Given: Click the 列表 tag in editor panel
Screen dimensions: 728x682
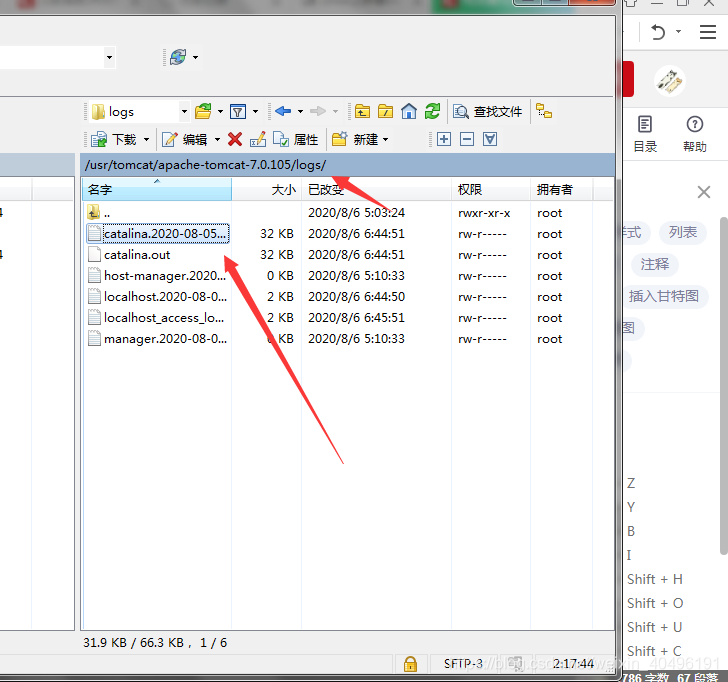Looking at the screenshot, I should (x=682, y=232).
